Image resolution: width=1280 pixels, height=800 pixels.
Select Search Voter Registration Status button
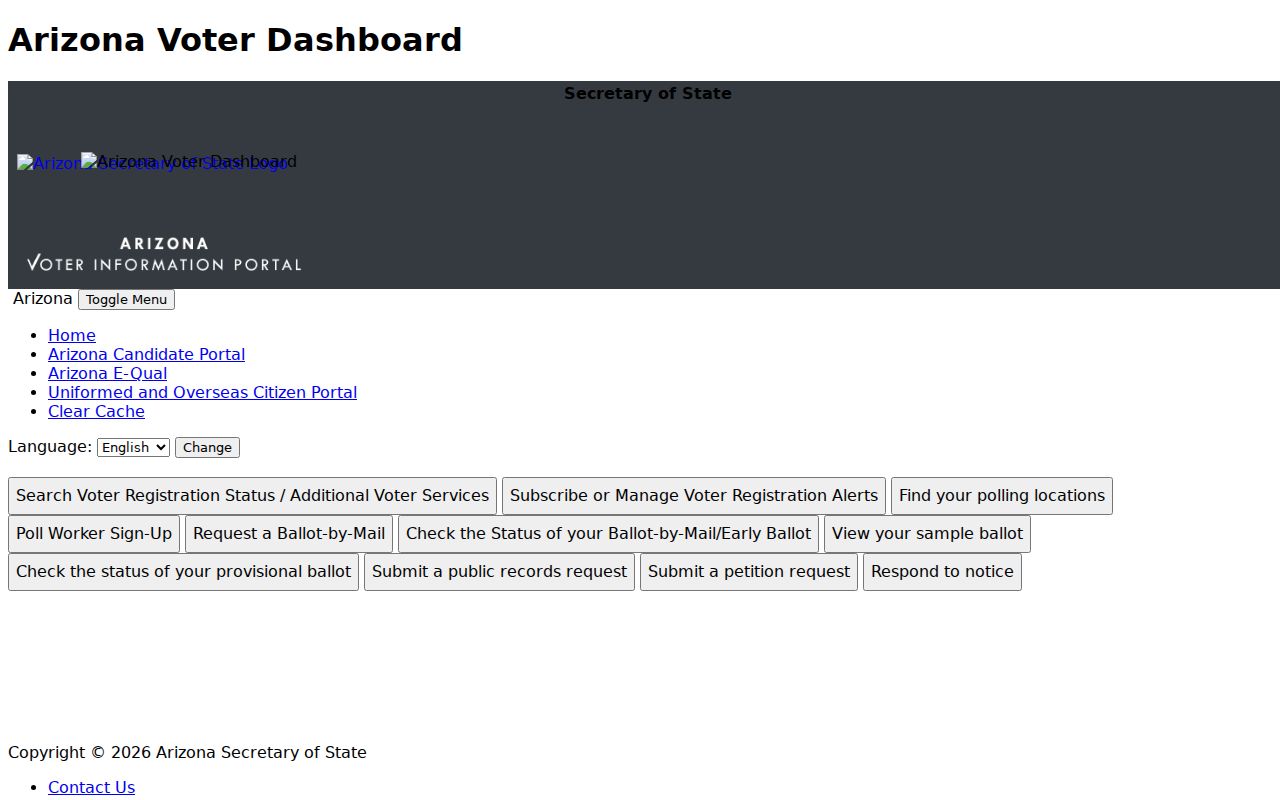point(252,496)
